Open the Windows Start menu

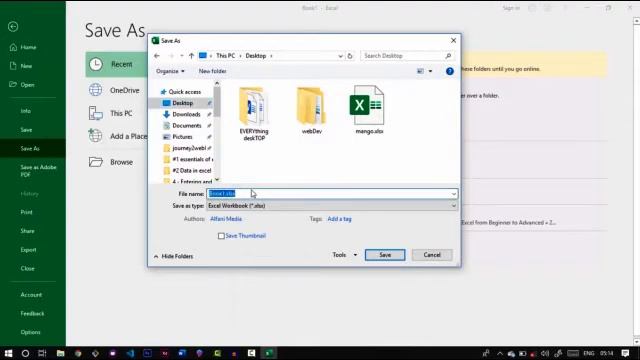(x=8, y=353)
